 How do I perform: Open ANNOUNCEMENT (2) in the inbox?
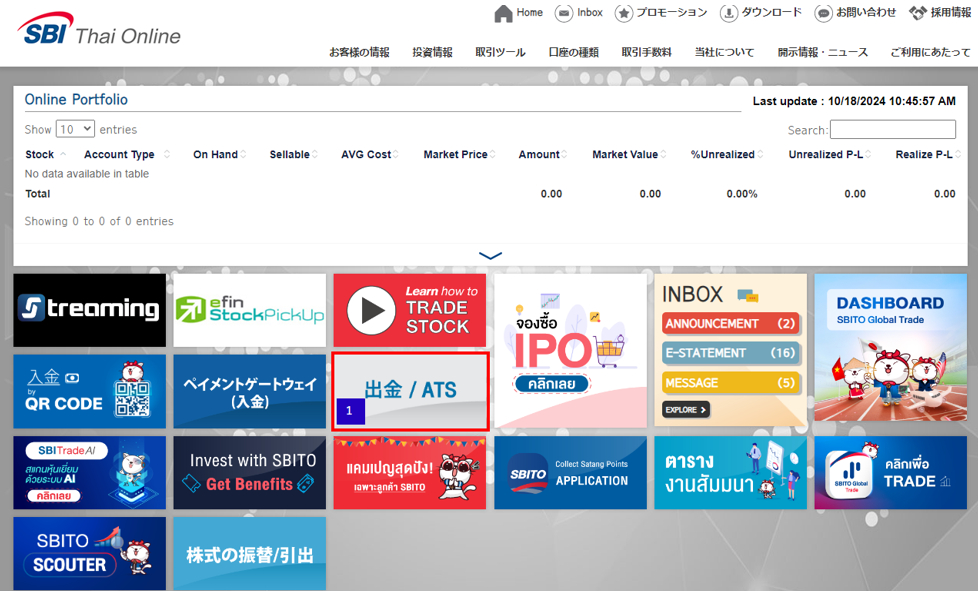[x=730, y=324]
